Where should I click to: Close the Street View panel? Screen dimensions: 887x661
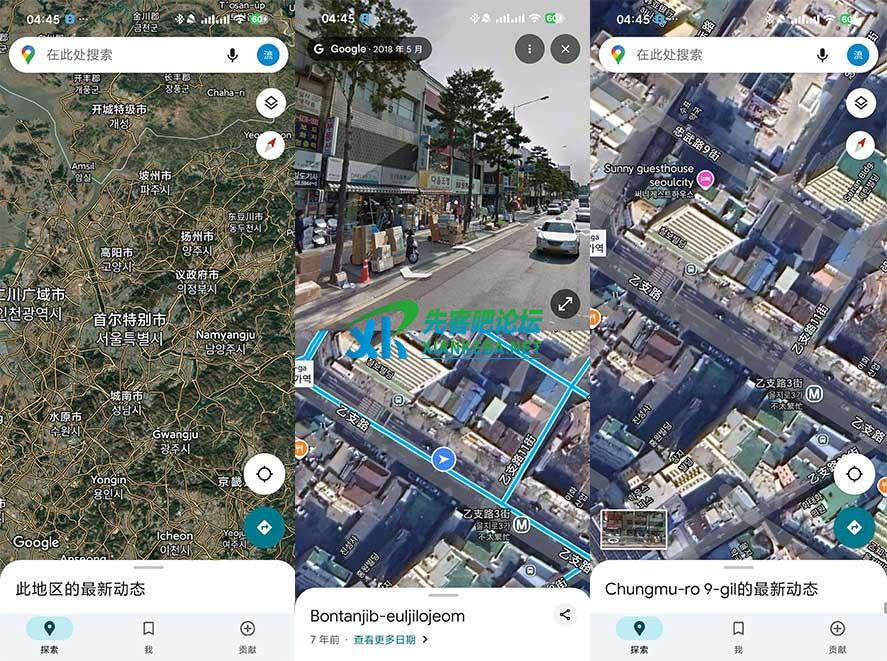565,48
